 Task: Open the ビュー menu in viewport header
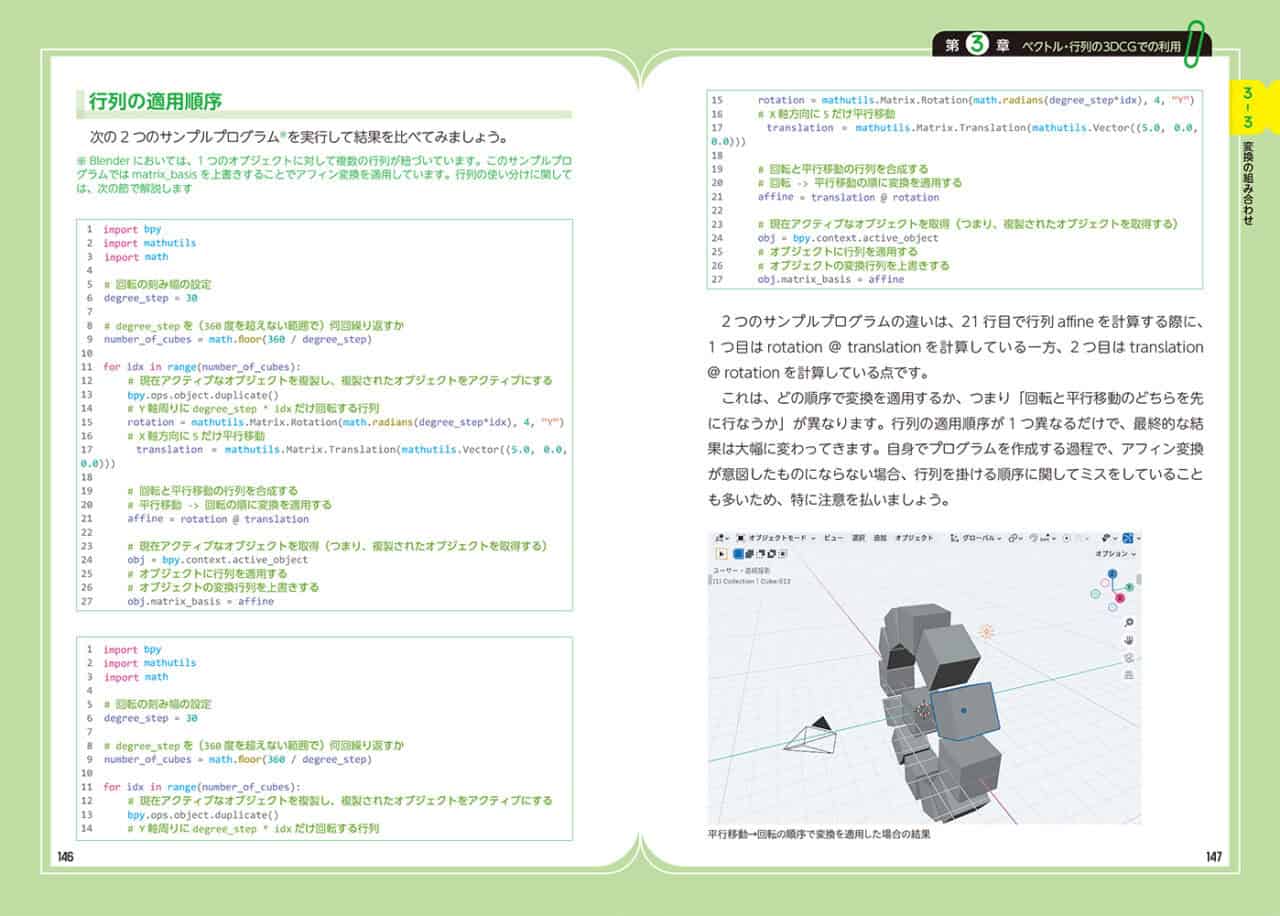pyautogui.click(x=833, y=538)
